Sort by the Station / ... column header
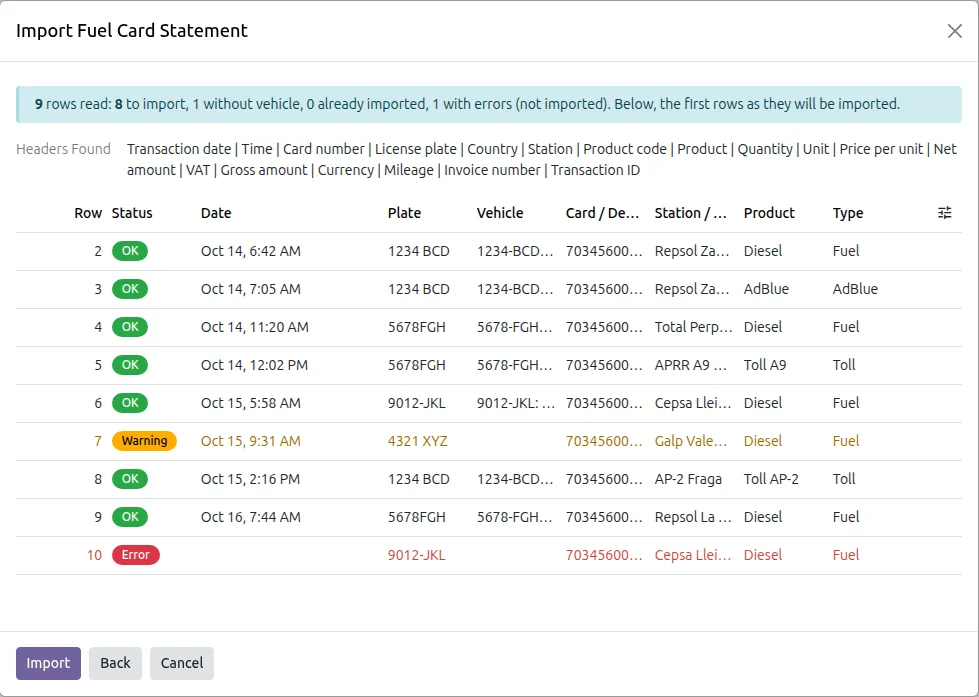This screenshot has width=979, height=697. 691,213
